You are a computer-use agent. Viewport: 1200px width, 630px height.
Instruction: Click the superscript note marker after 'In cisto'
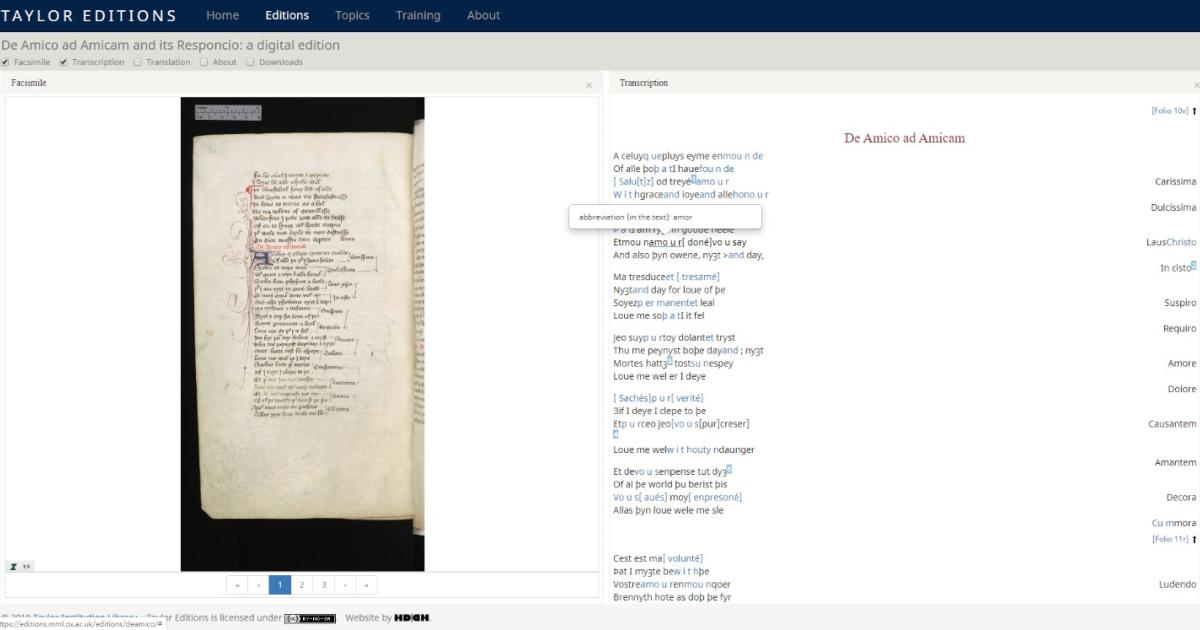[x=1191, y=264]
